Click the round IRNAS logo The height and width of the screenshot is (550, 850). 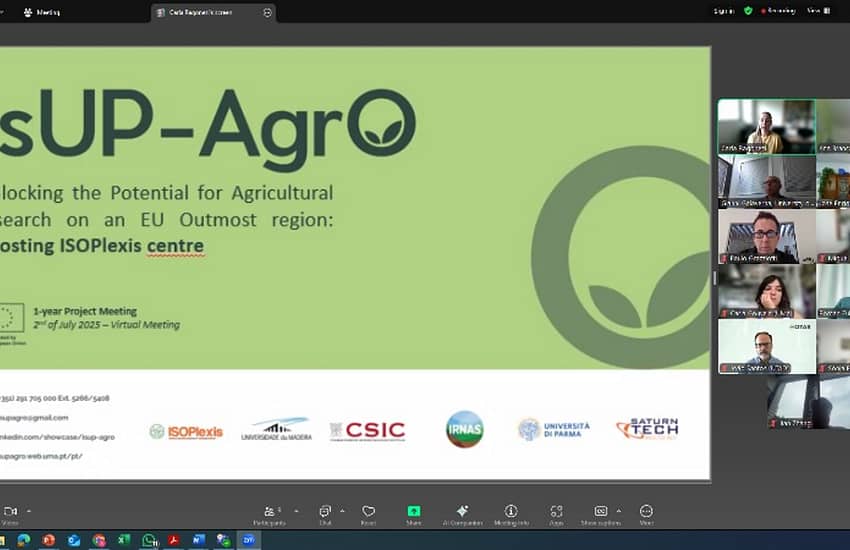point(465,429)
